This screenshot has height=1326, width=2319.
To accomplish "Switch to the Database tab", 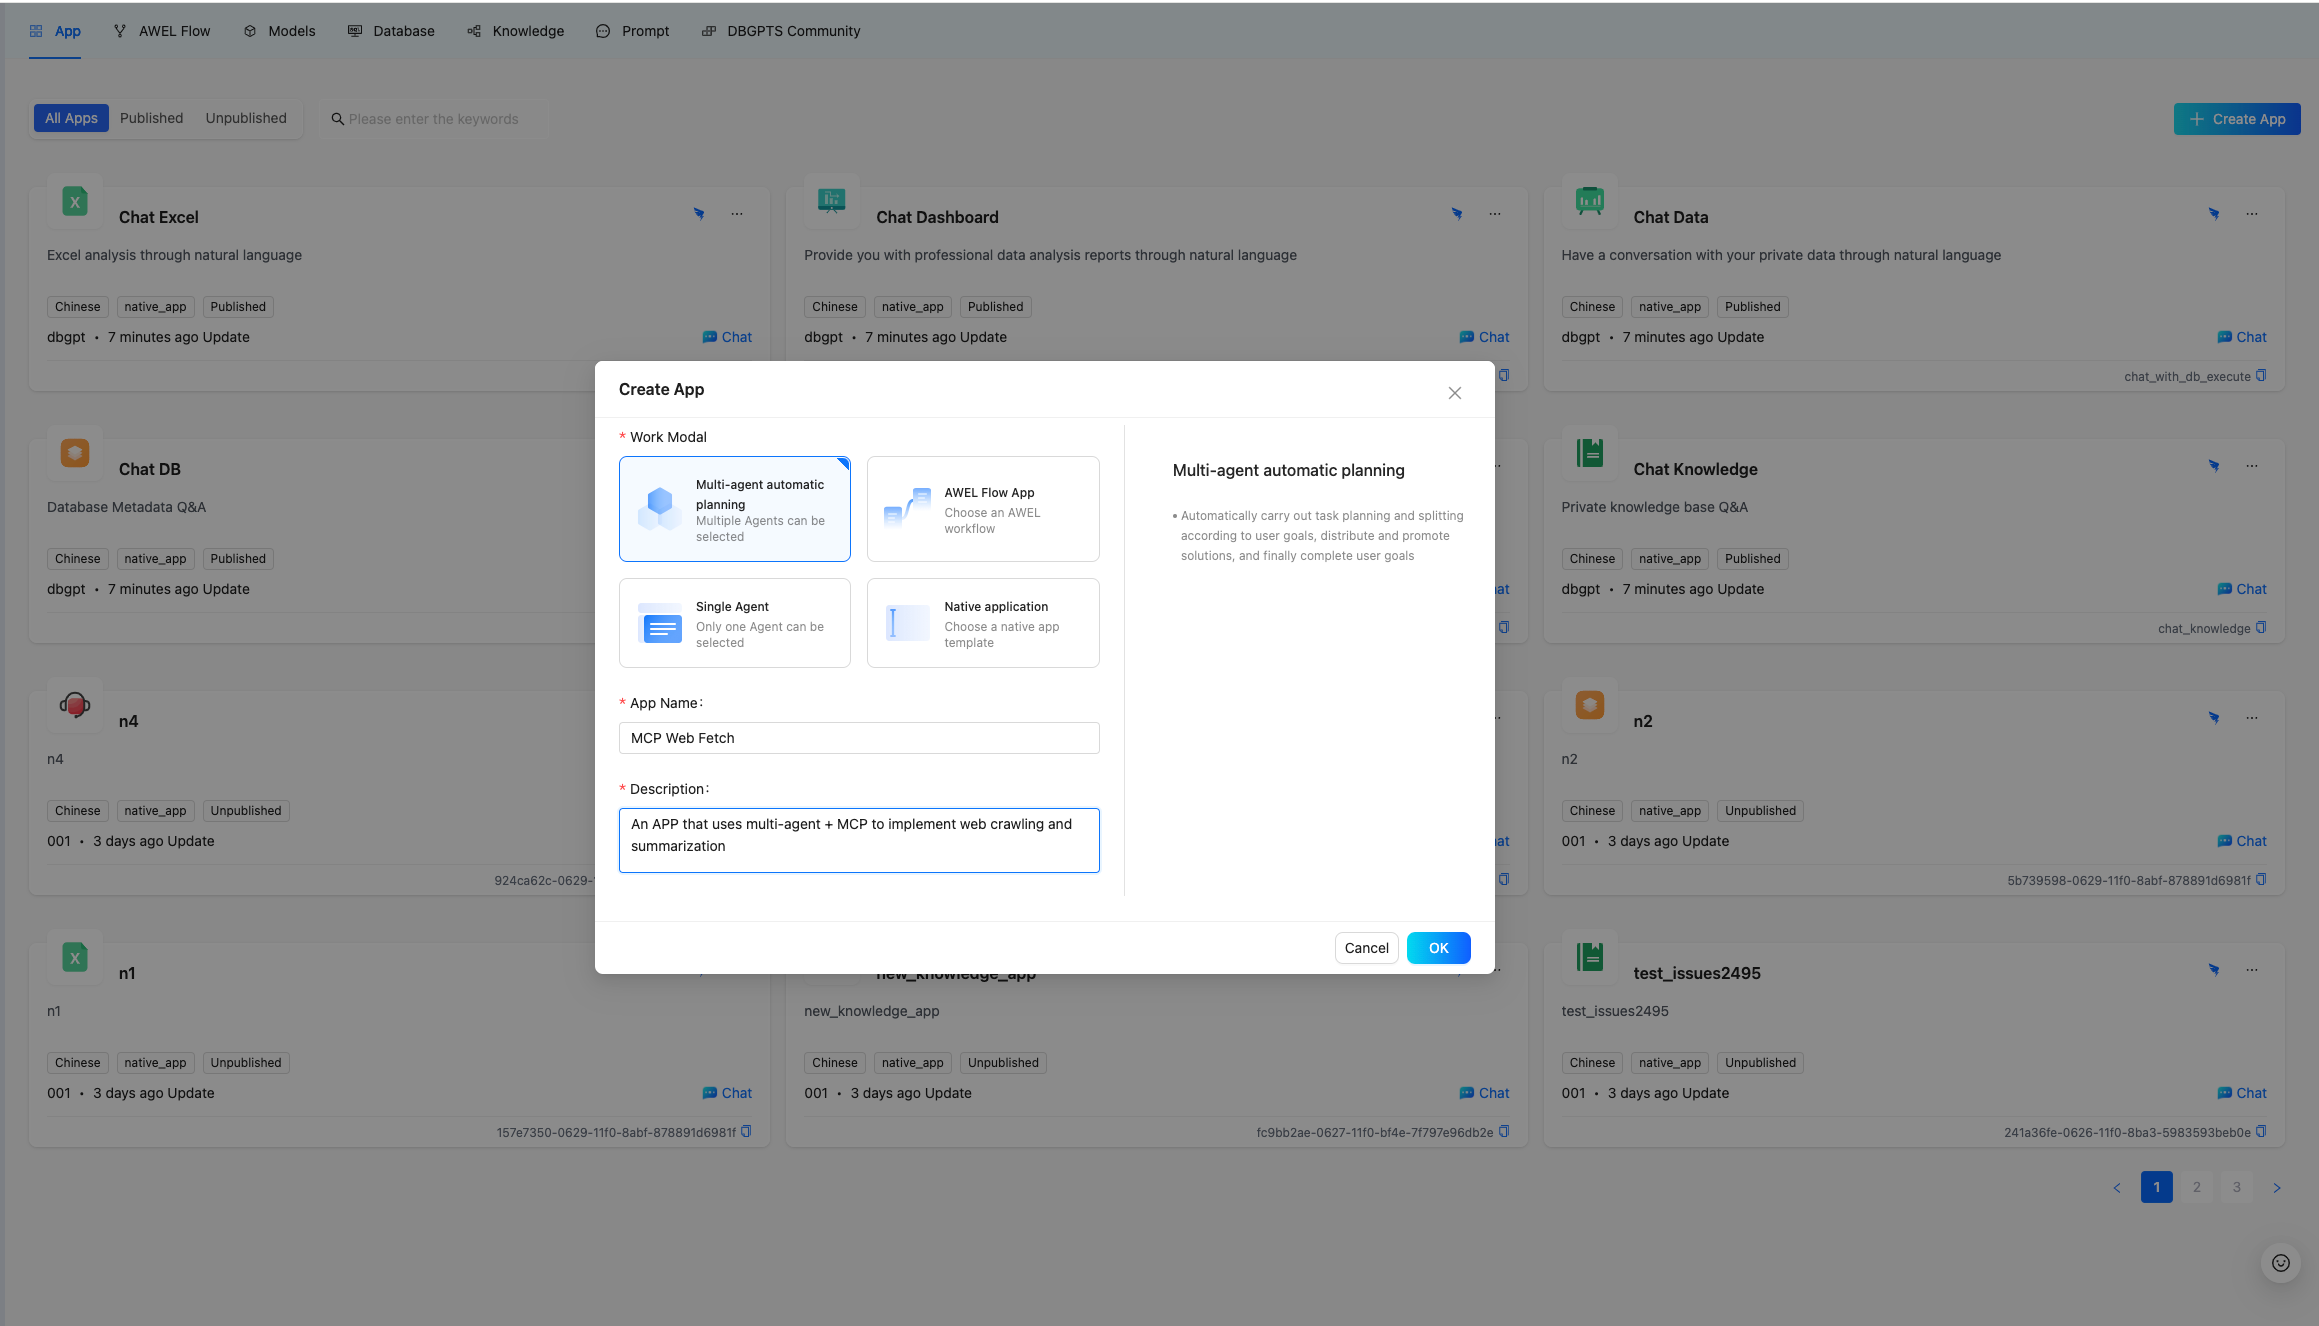I will click(392, 30).
